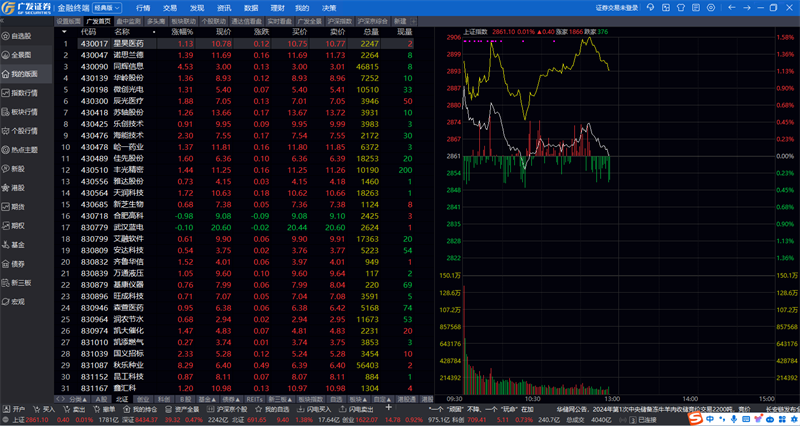This screenshot has height=426, width=800.
Task: Open 我的自选 in bottom toolbar
Action: tap(272, 409)
